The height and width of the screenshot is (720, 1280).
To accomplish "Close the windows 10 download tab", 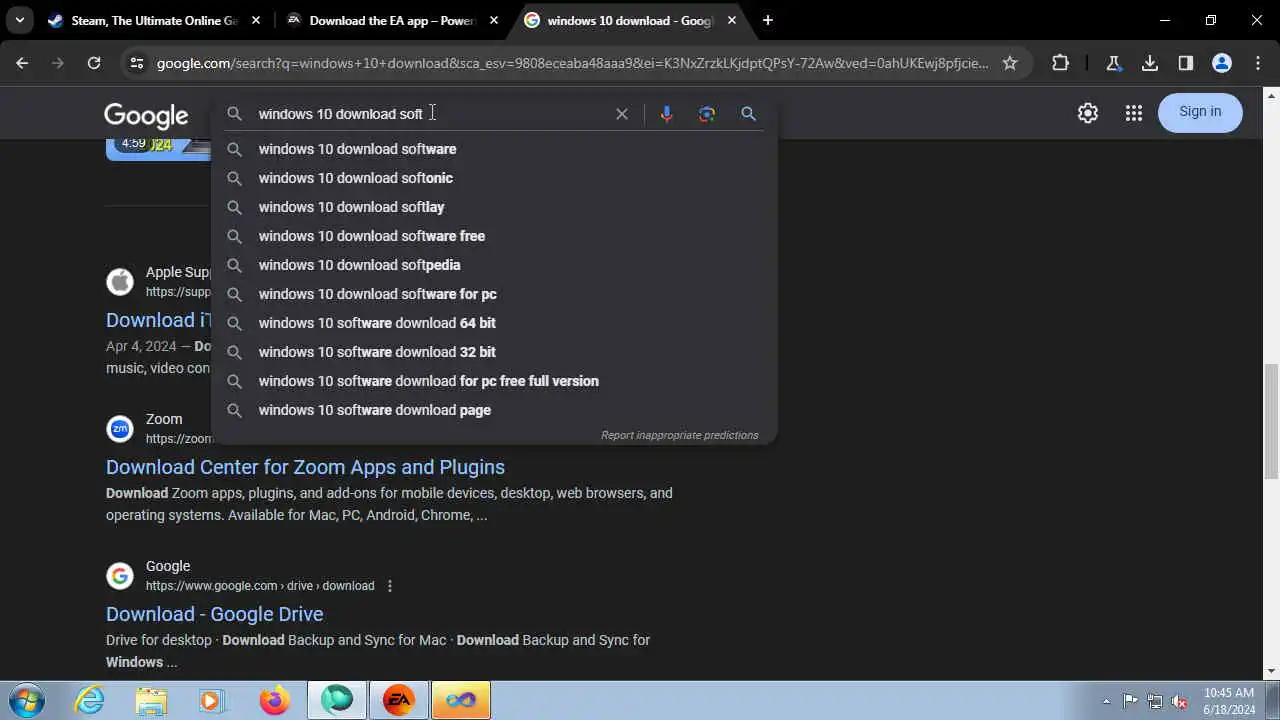I will tap(731, 20).
